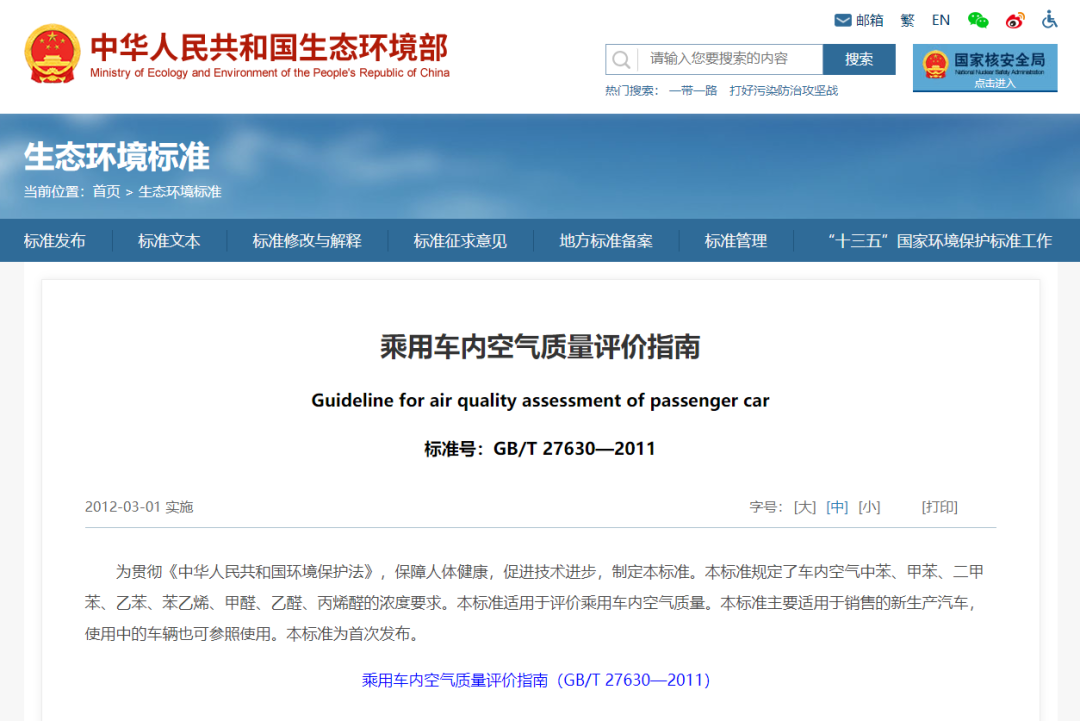This screenshot has width=1080, height=721.
Task: Switch to Traditional Chinese via 繁
Action: tap(908, 21)
